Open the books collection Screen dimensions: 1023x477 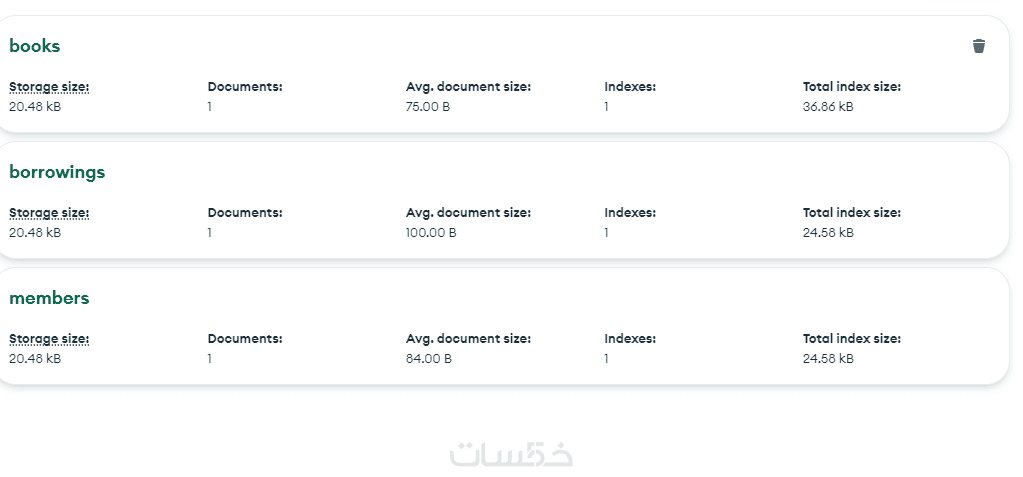click(x=35, y=46)
